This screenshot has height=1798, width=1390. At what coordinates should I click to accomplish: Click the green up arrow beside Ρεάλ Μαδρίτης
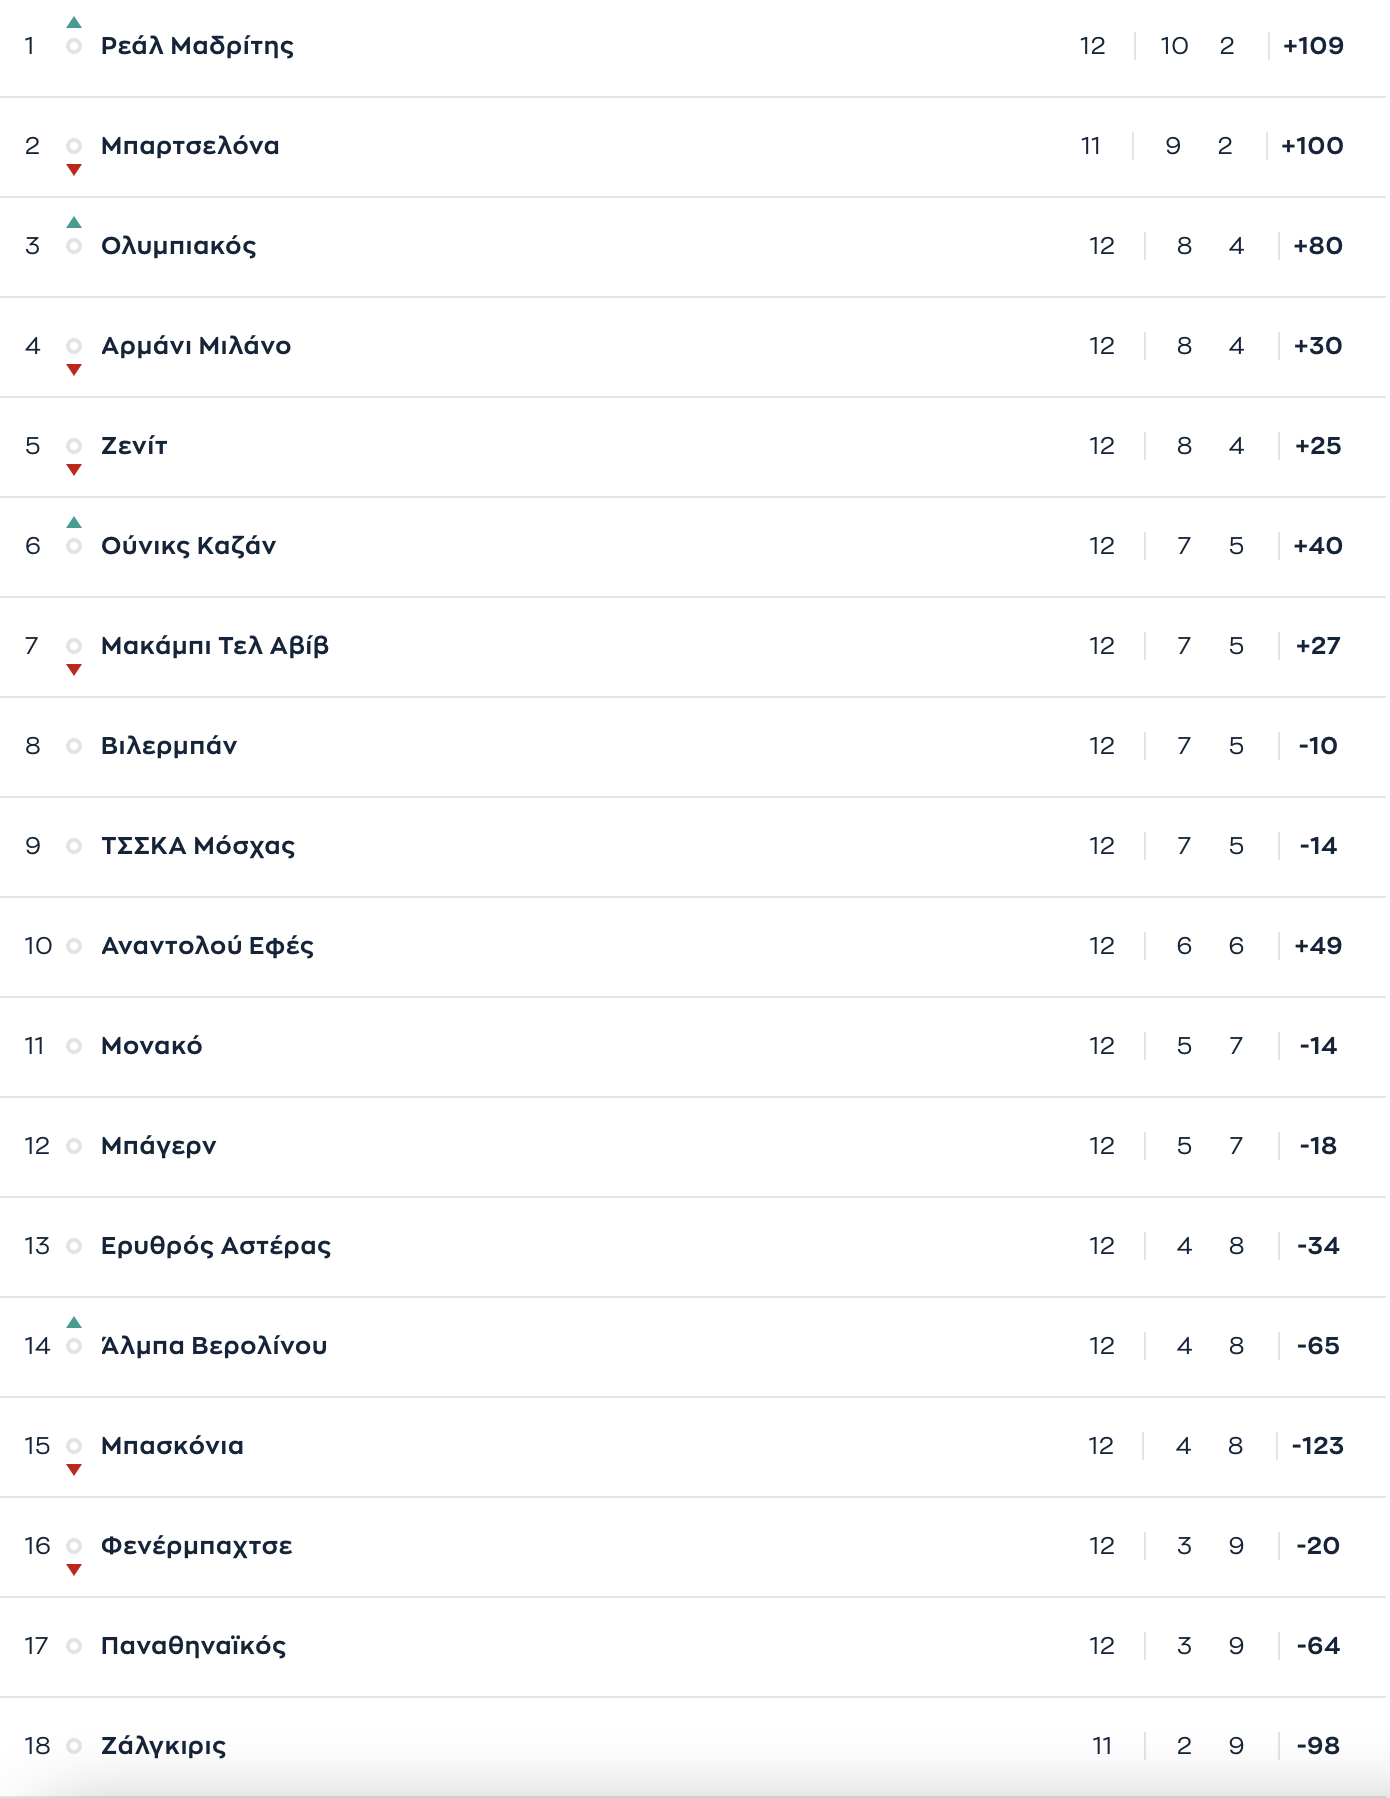74,22
